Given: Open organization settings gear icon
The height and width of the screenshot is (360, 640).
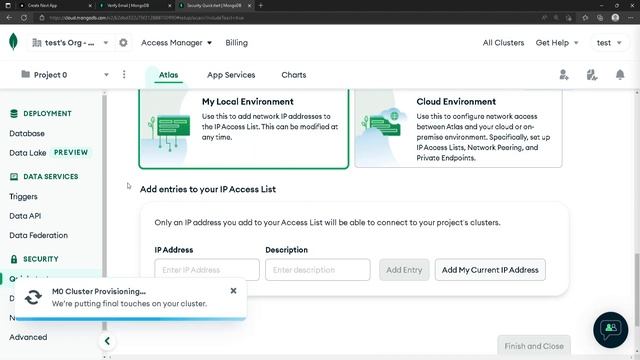Looking at the screenshot, I should pyautogui.click(x=123, y=42).
